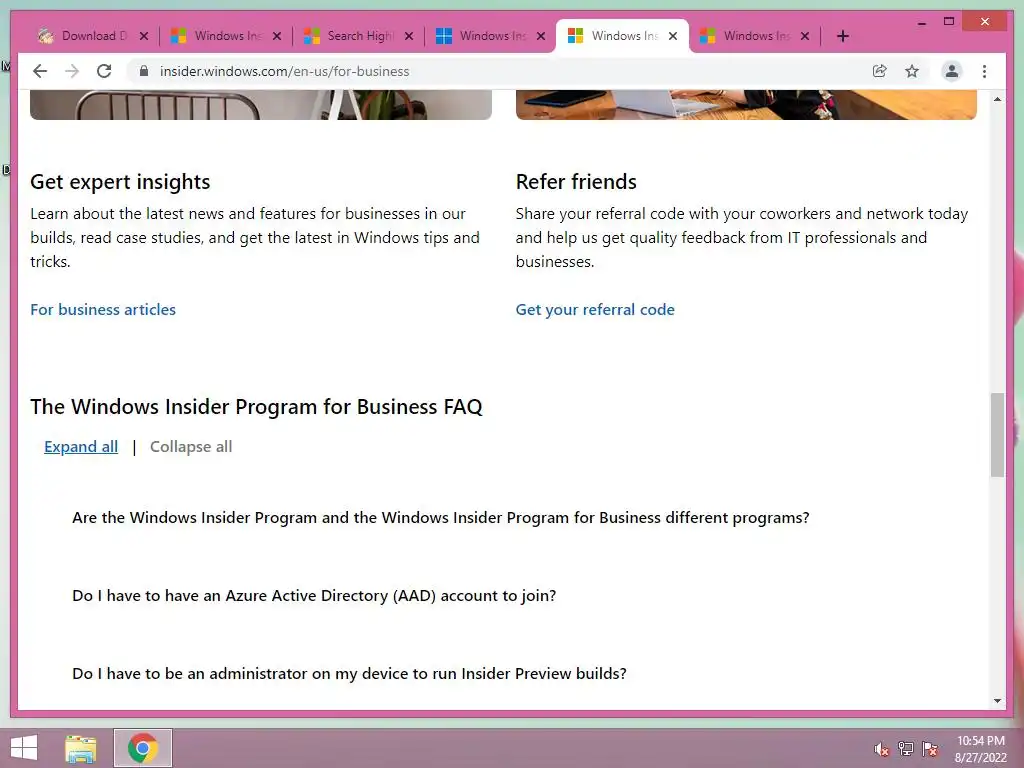Click the scrollbar up arrow
This screenshot has width=1024, height=768.
(997, 99)
